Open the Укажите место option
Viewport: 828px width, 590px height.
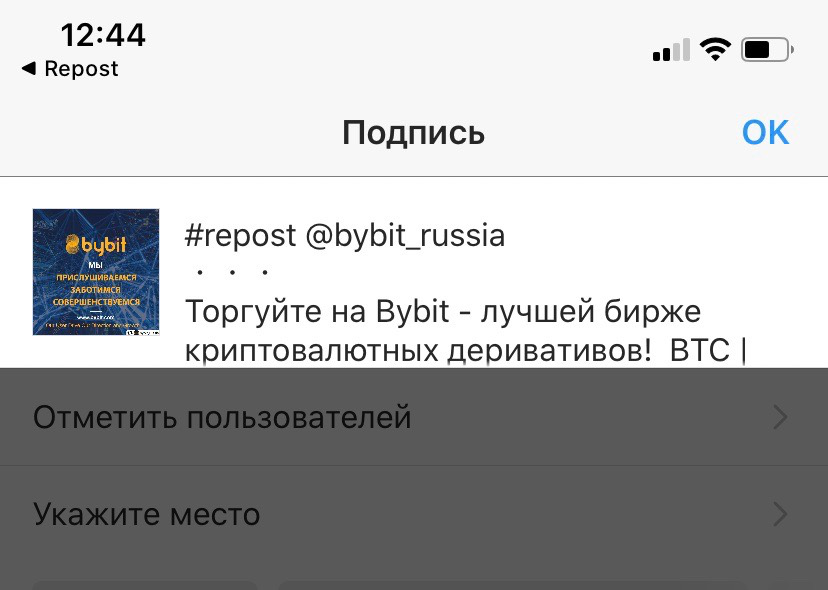[414, 514]
